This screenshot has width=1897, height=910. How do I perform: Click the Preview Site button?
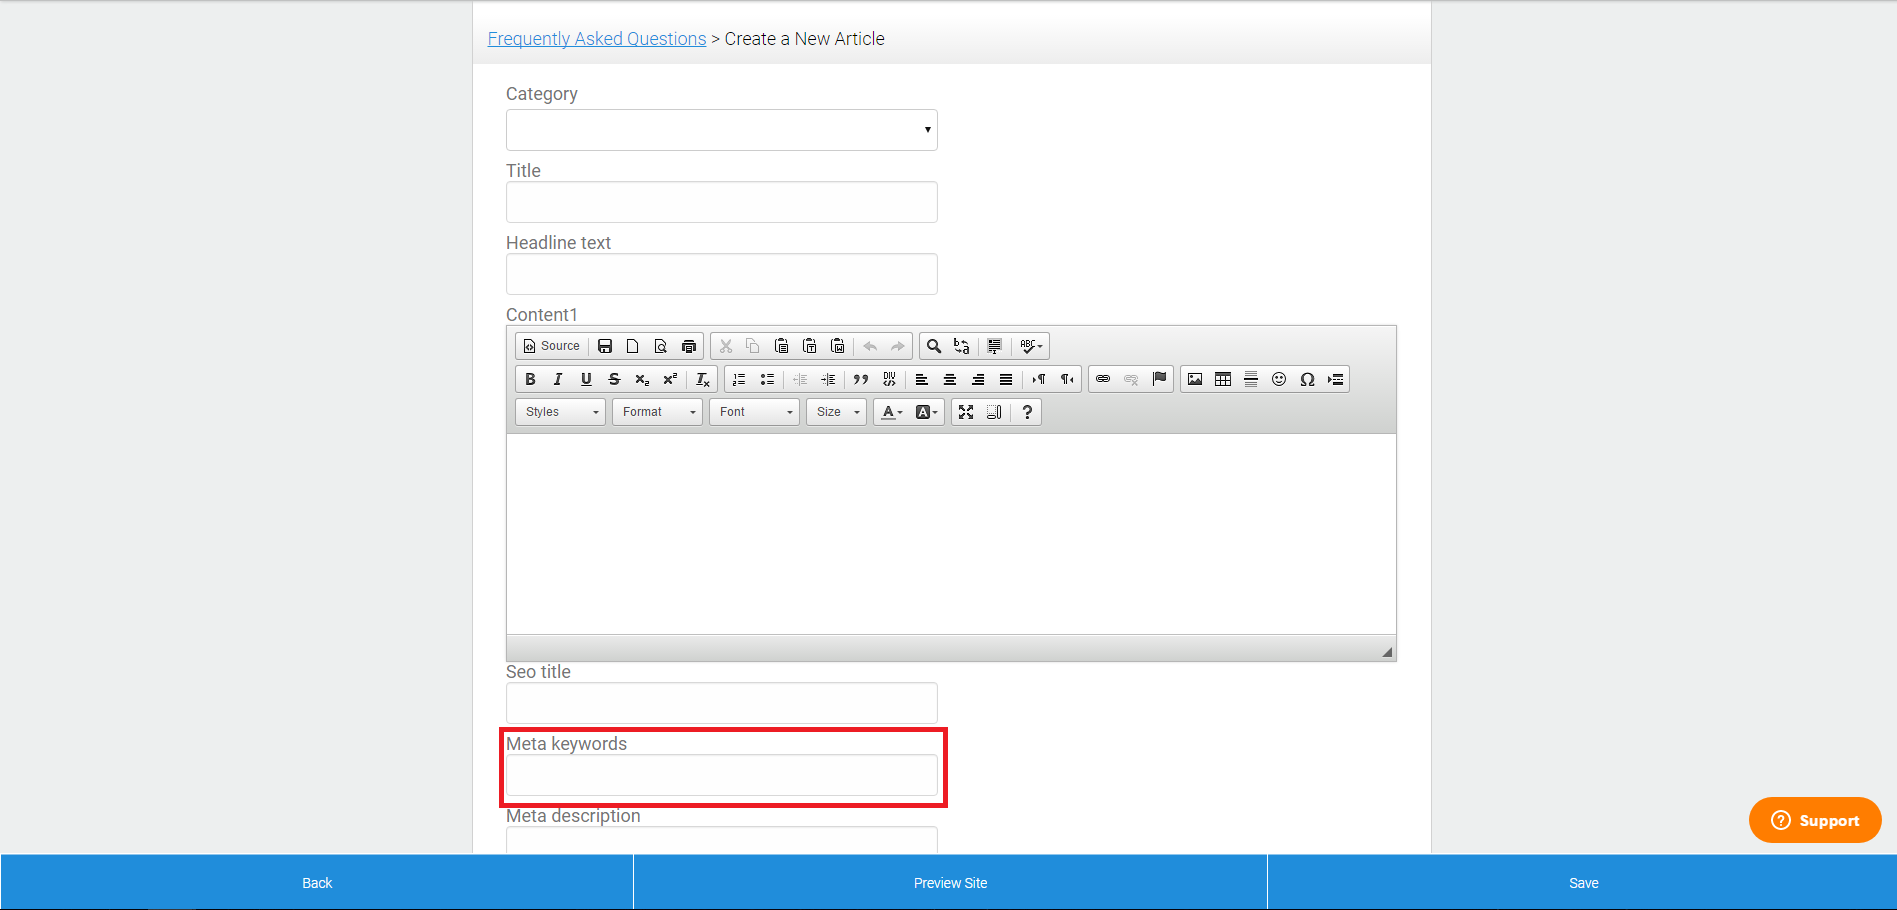(x=950, y=883)
